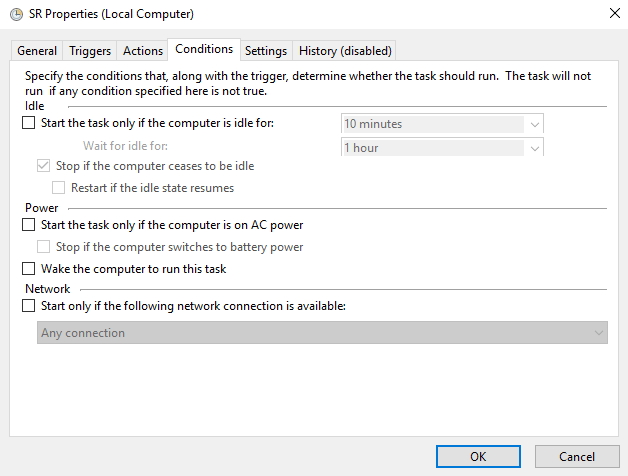Enable start only if computer is idle
The height and width of the screenshot is (476, 628).
pyautogui.click(x=28, y=124)
